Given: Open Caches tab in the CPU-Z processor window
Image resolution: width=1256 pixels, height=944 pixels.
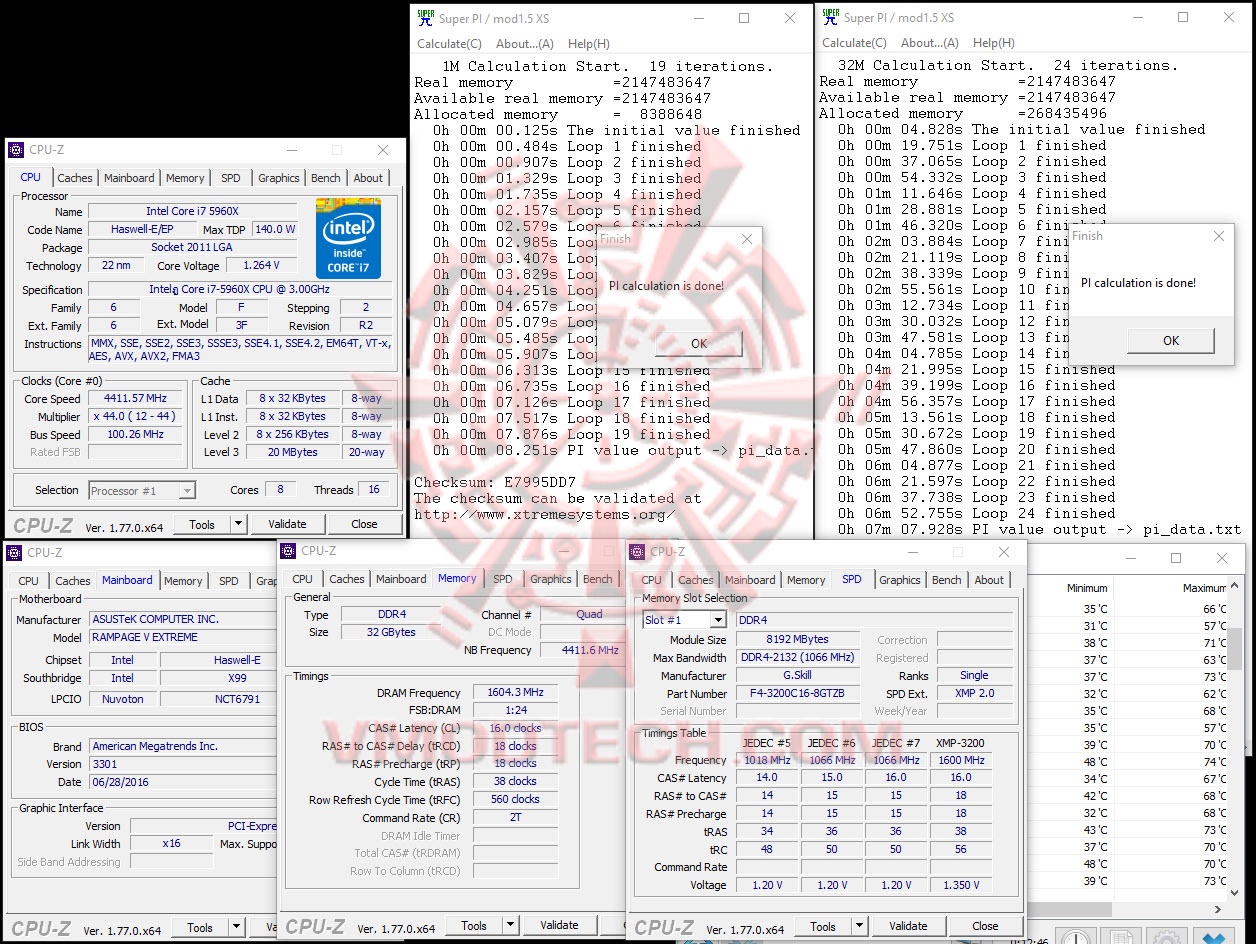Looking at the screenshot, I should pos(75,178).
